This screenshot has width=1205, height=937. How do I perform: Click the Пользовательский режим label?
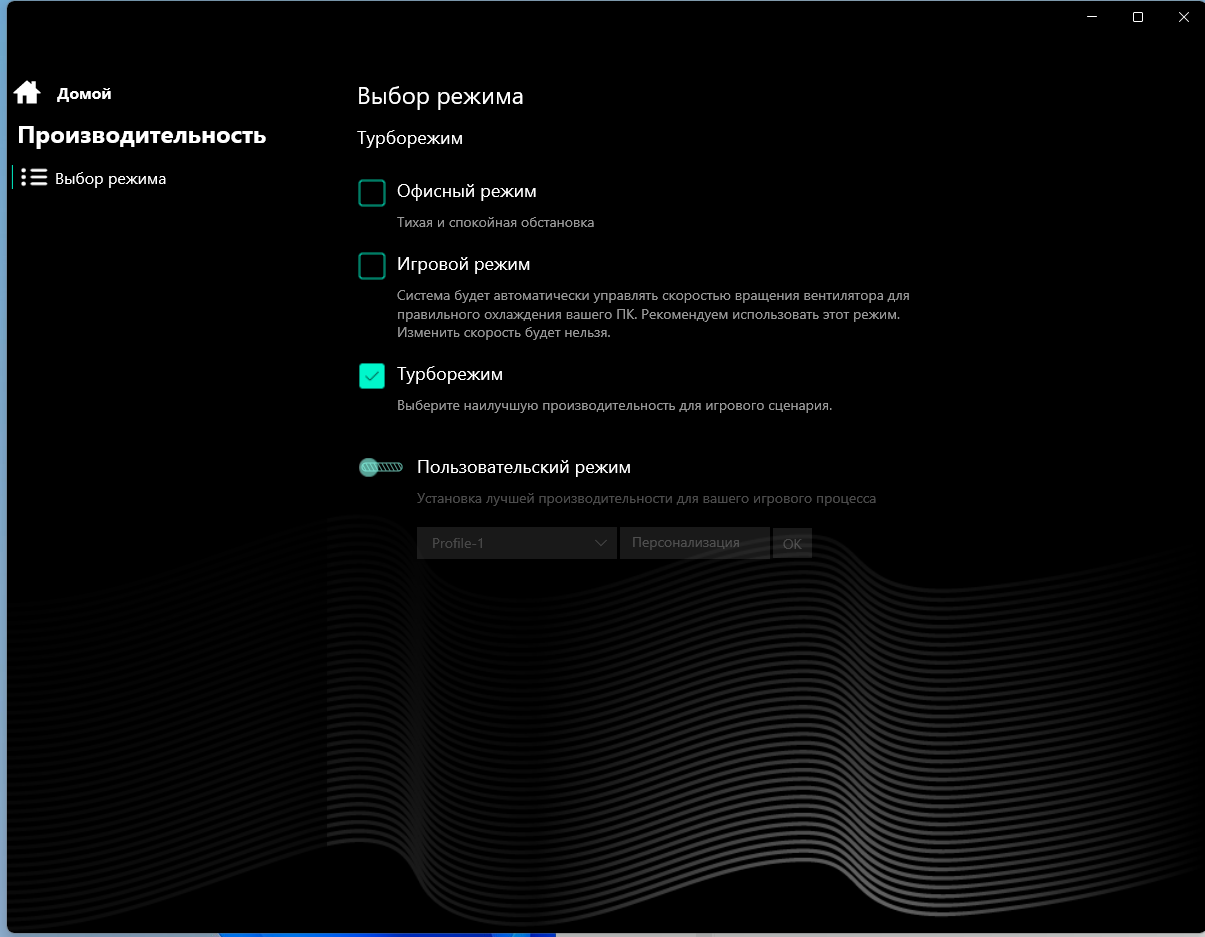point(524,467)
